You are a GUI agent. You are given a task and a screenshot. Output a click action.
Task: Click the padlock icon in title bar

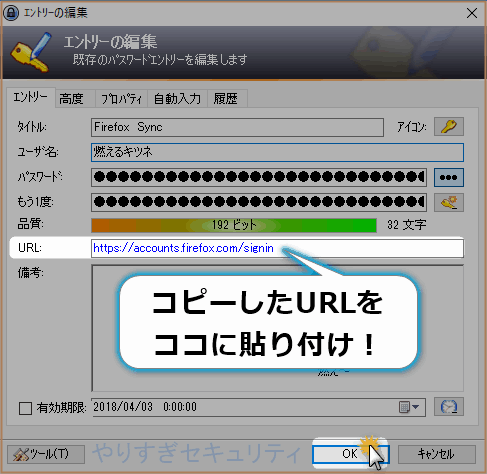(11, 13)
